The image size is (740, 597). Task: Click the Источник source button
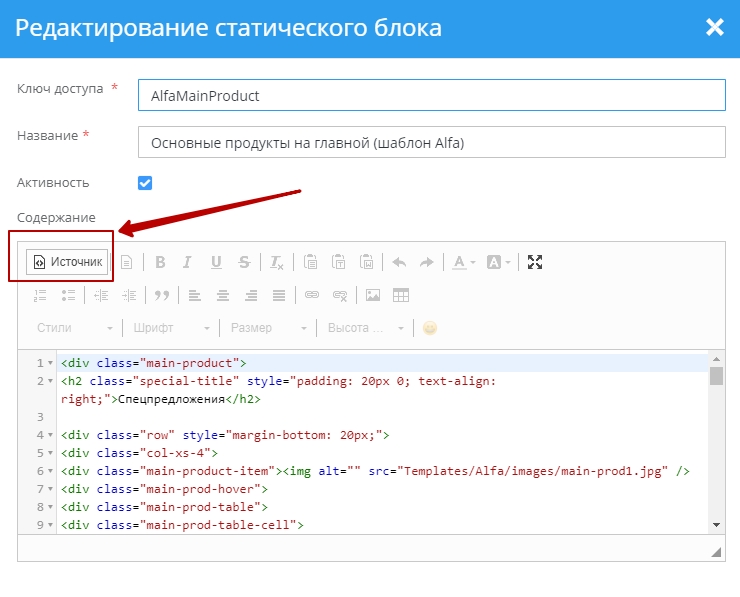point(67,262)
